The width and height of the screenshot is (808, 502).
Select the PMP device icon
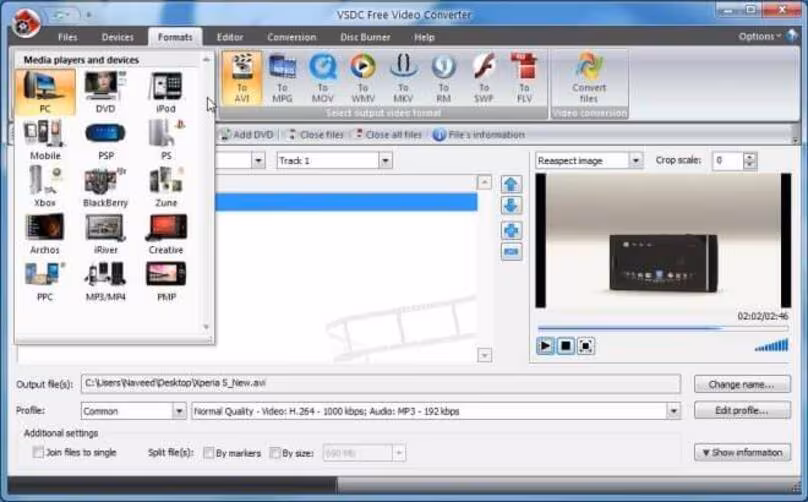click(x=165, y=281)
